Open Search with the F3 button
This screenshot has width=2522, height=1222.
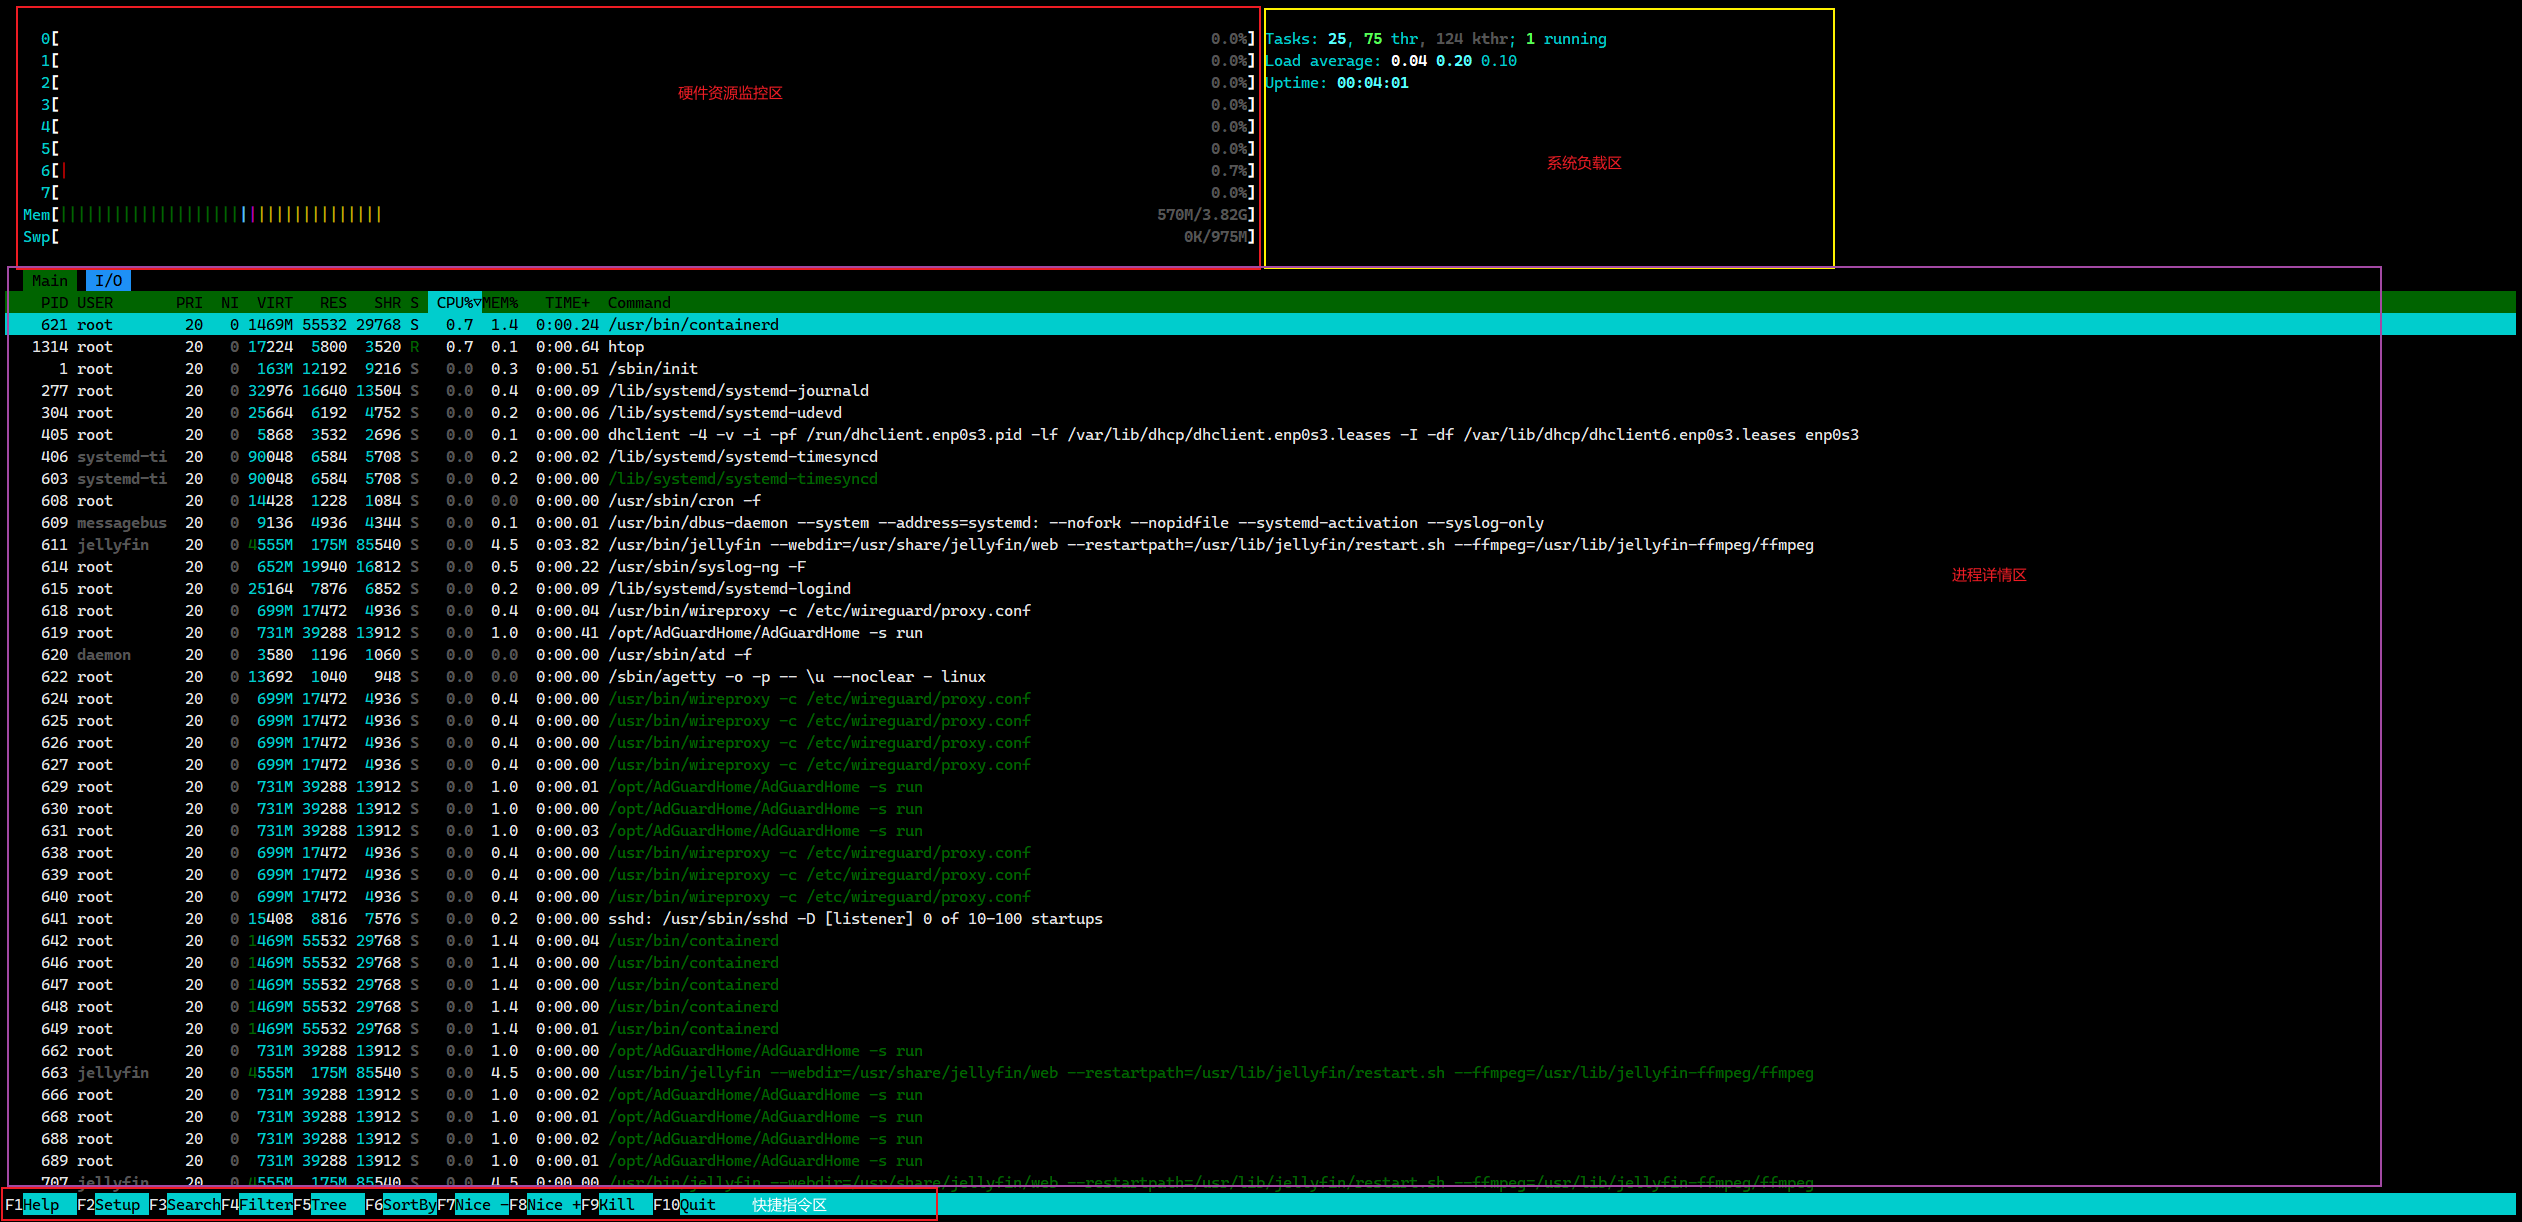pos(185,1205)
